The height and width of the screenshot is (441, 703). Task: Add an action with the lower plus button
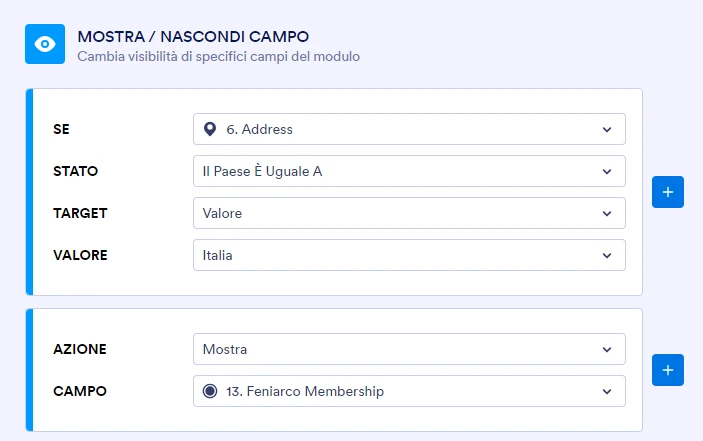click(x=667, y=370)
